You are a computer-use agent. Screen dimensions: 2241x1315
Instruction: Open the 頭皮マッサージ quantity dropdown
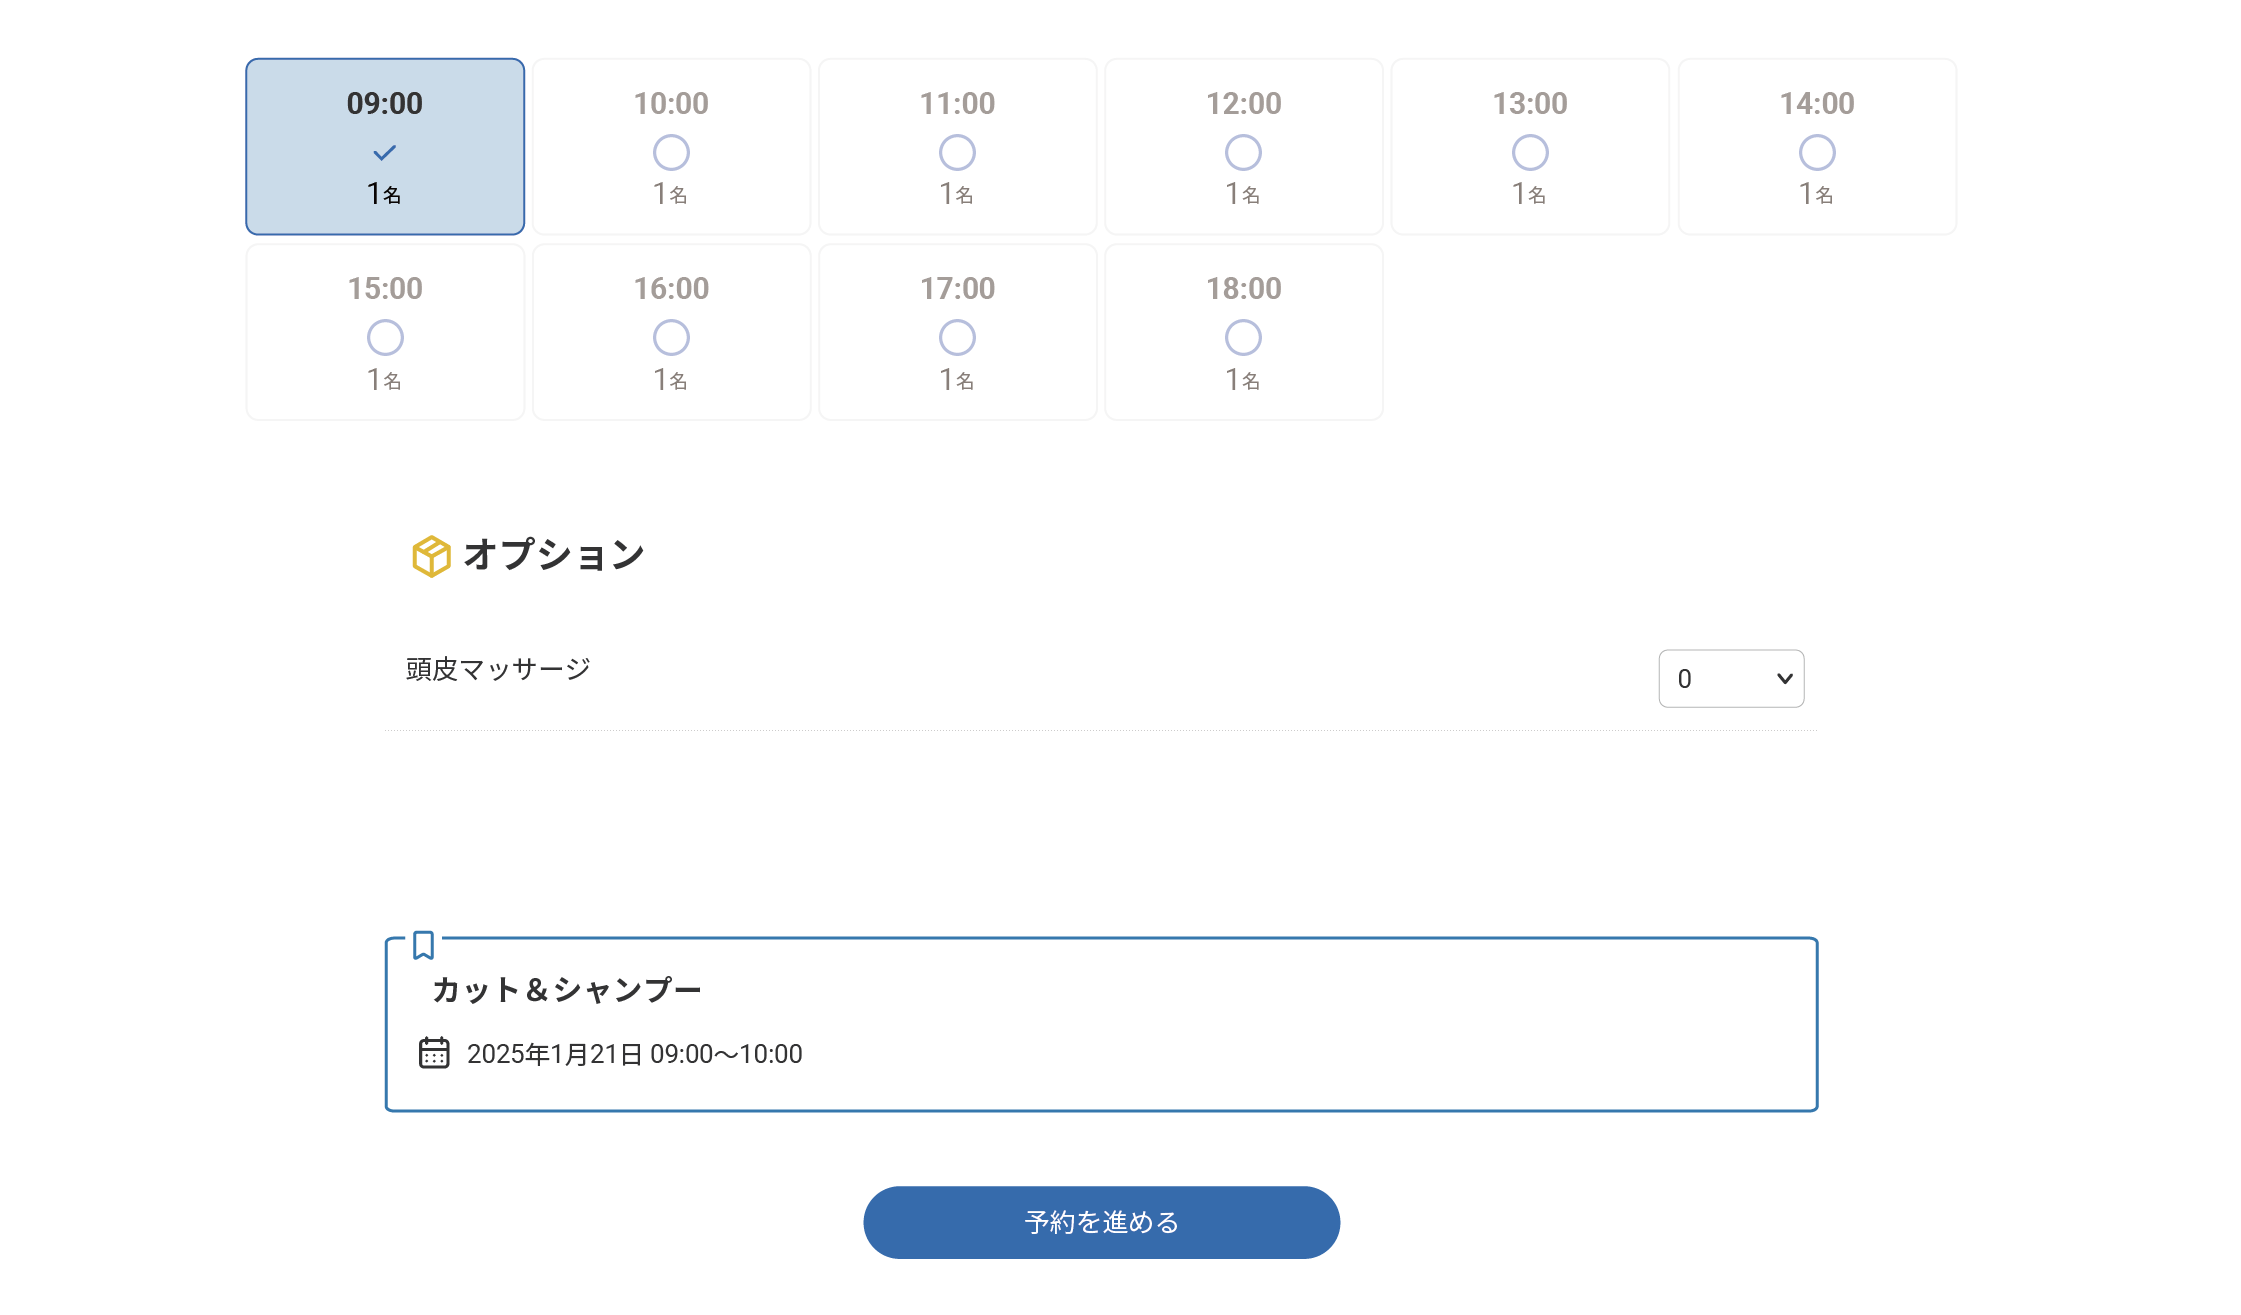[1731, 679]
